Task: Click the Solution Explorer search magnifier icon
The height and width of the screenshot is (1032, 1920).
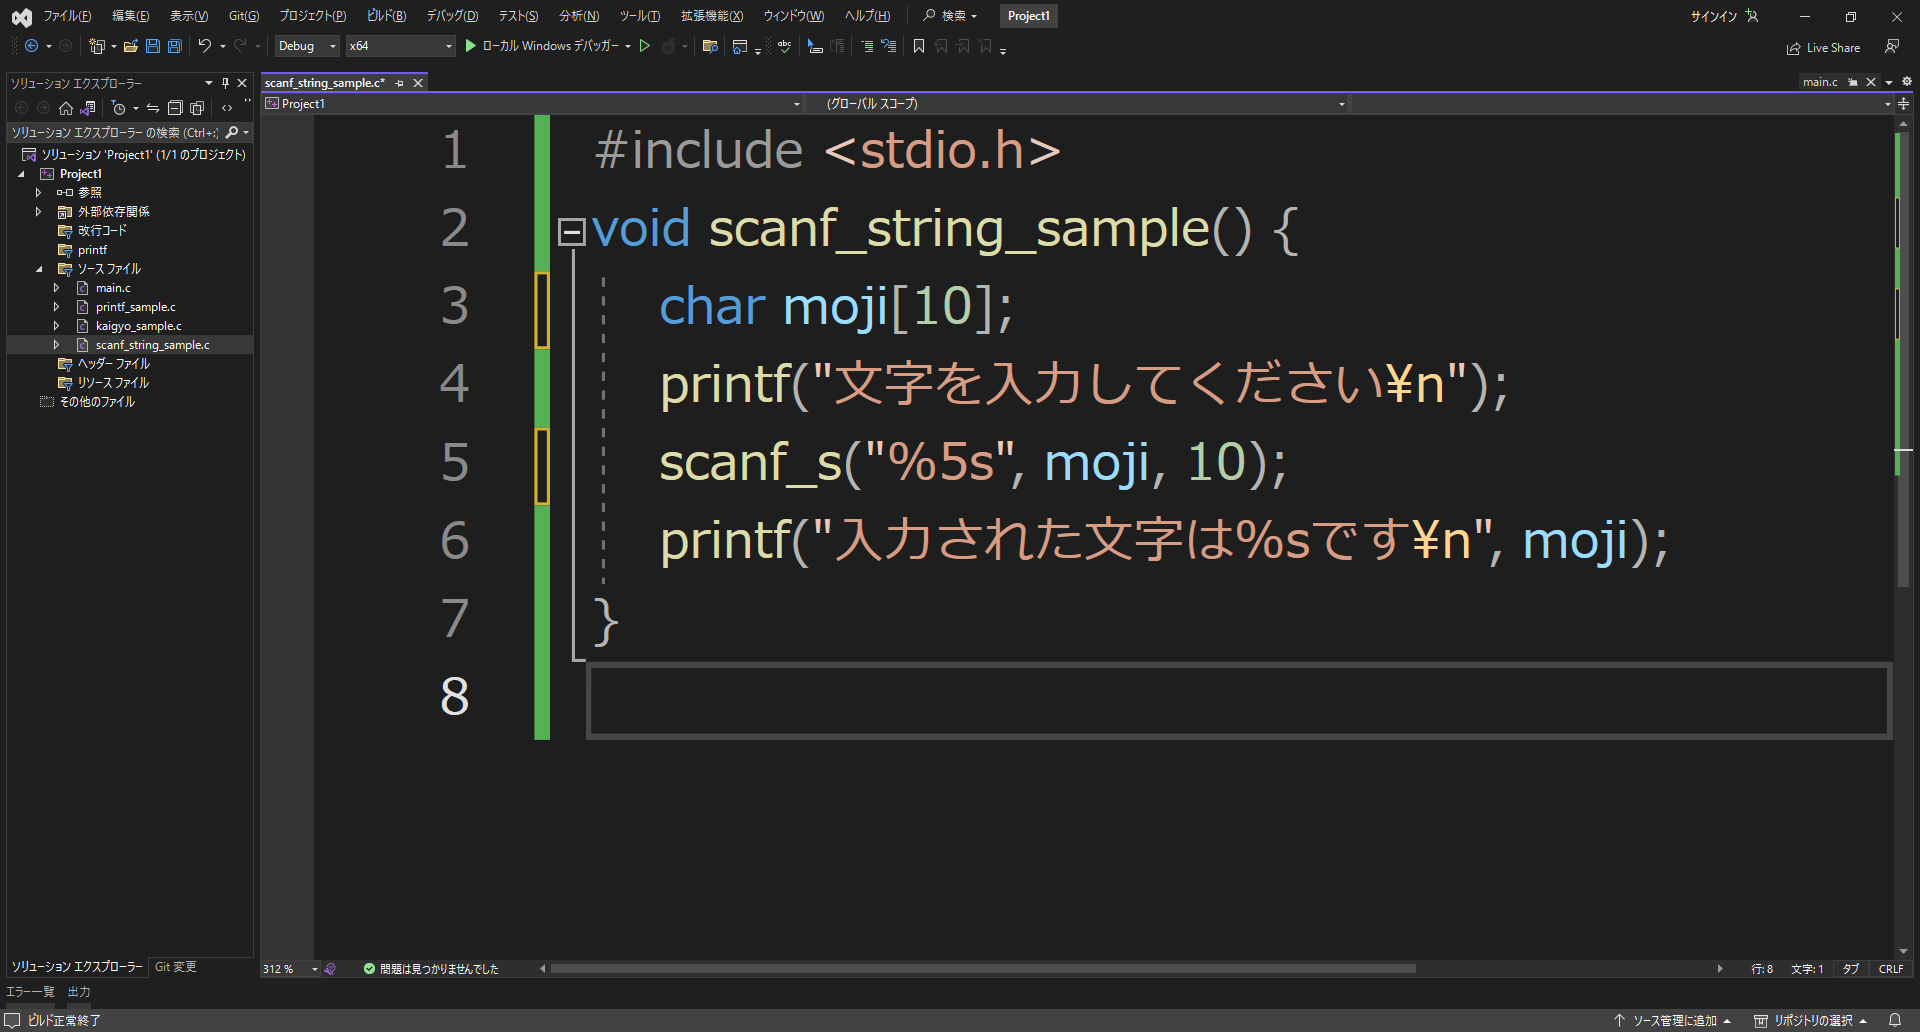Action: point(232,132)
